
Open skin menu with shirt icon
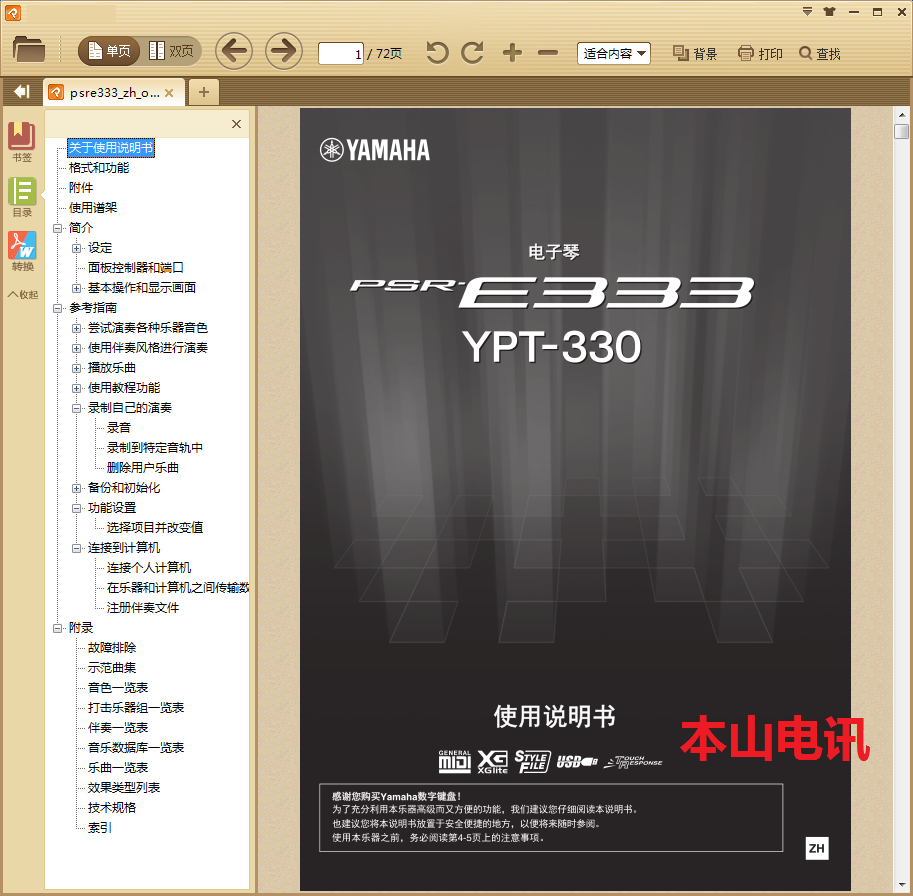830,12
